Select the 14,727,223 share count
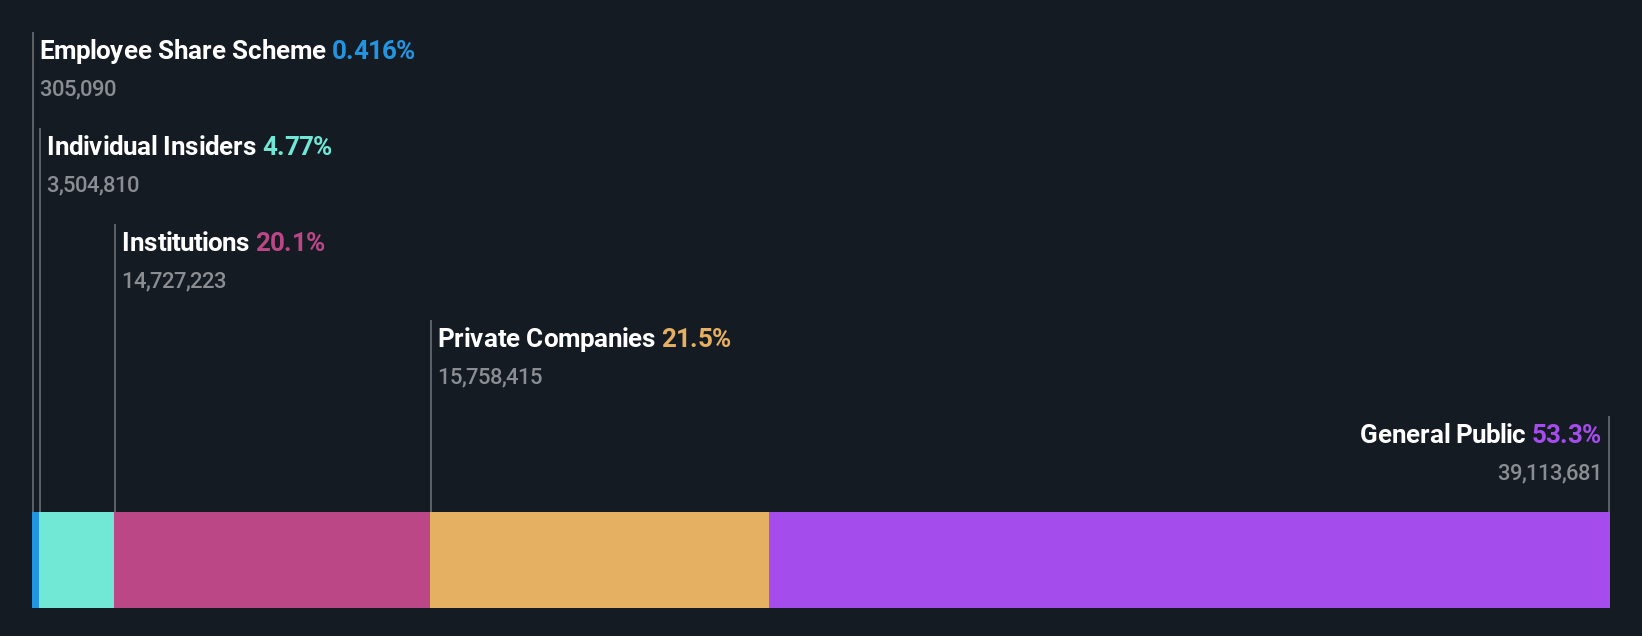 point(174,280)
